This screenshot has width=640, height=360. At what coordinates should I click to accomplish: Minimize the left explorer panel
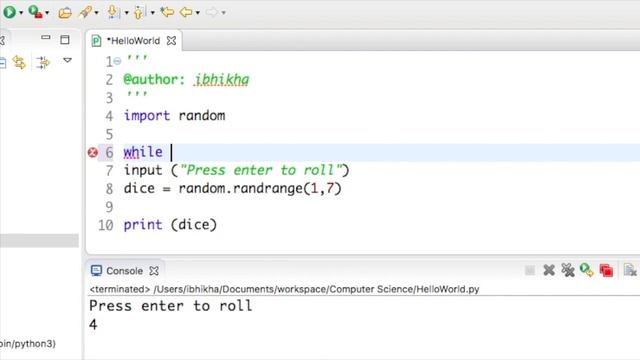[x=46, y=38]
